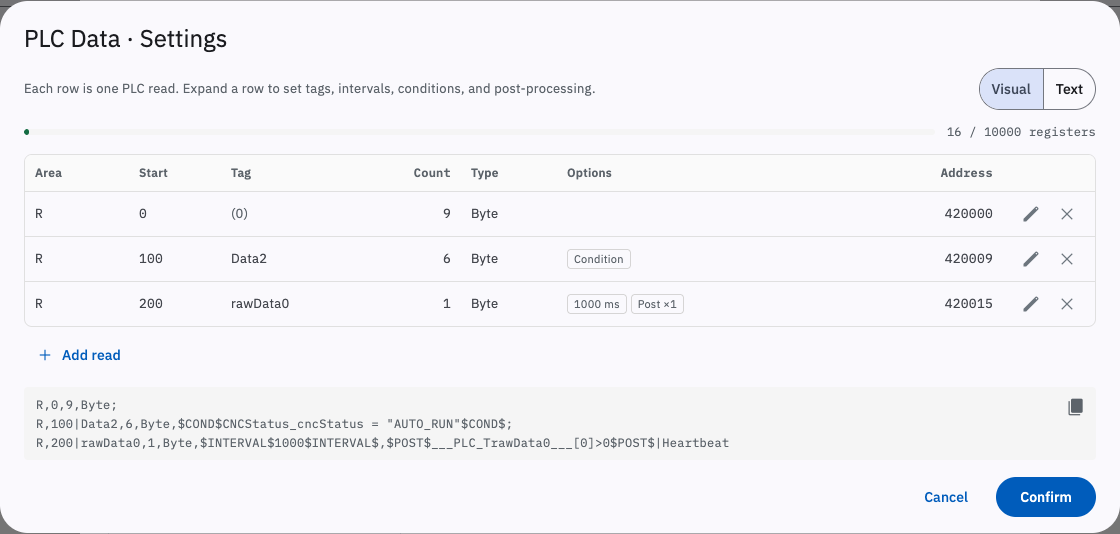Screen dimensions: 1120x534
Task: Click the 1000 ms interval badge
Action: 596,304
